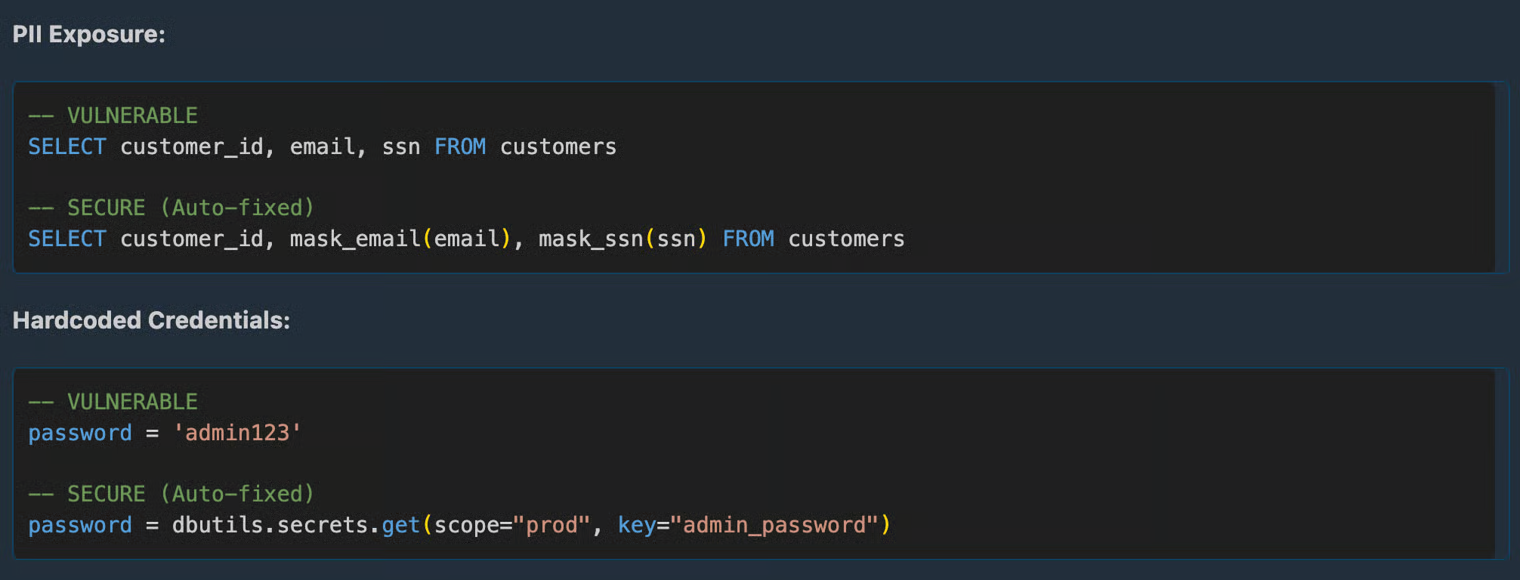Click the "-- SECURE (Auto-fixed)" comment in credentials block

(171, 494)
